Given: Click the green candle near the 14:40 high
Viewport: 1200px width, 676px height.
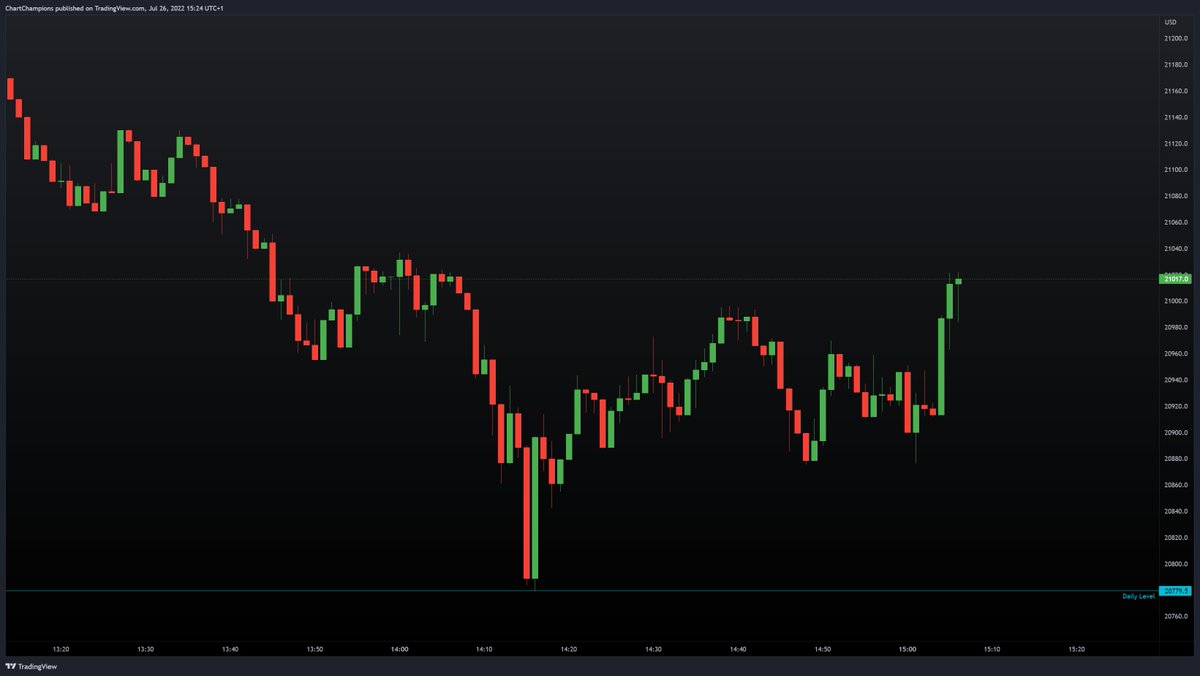Looking at the screenshot, I should tap(722, 330).
